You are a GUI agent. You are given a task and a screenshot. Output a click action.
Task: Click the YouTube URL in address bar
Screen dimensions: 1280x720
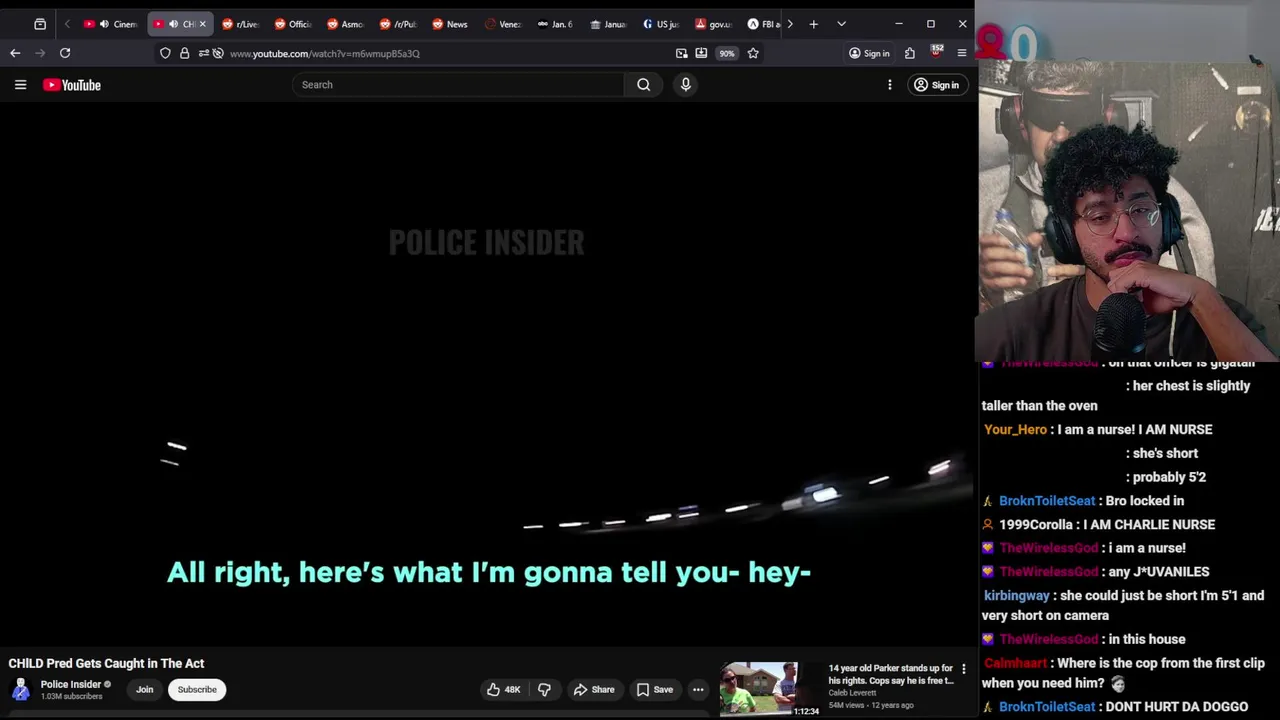tap(325, 53)
